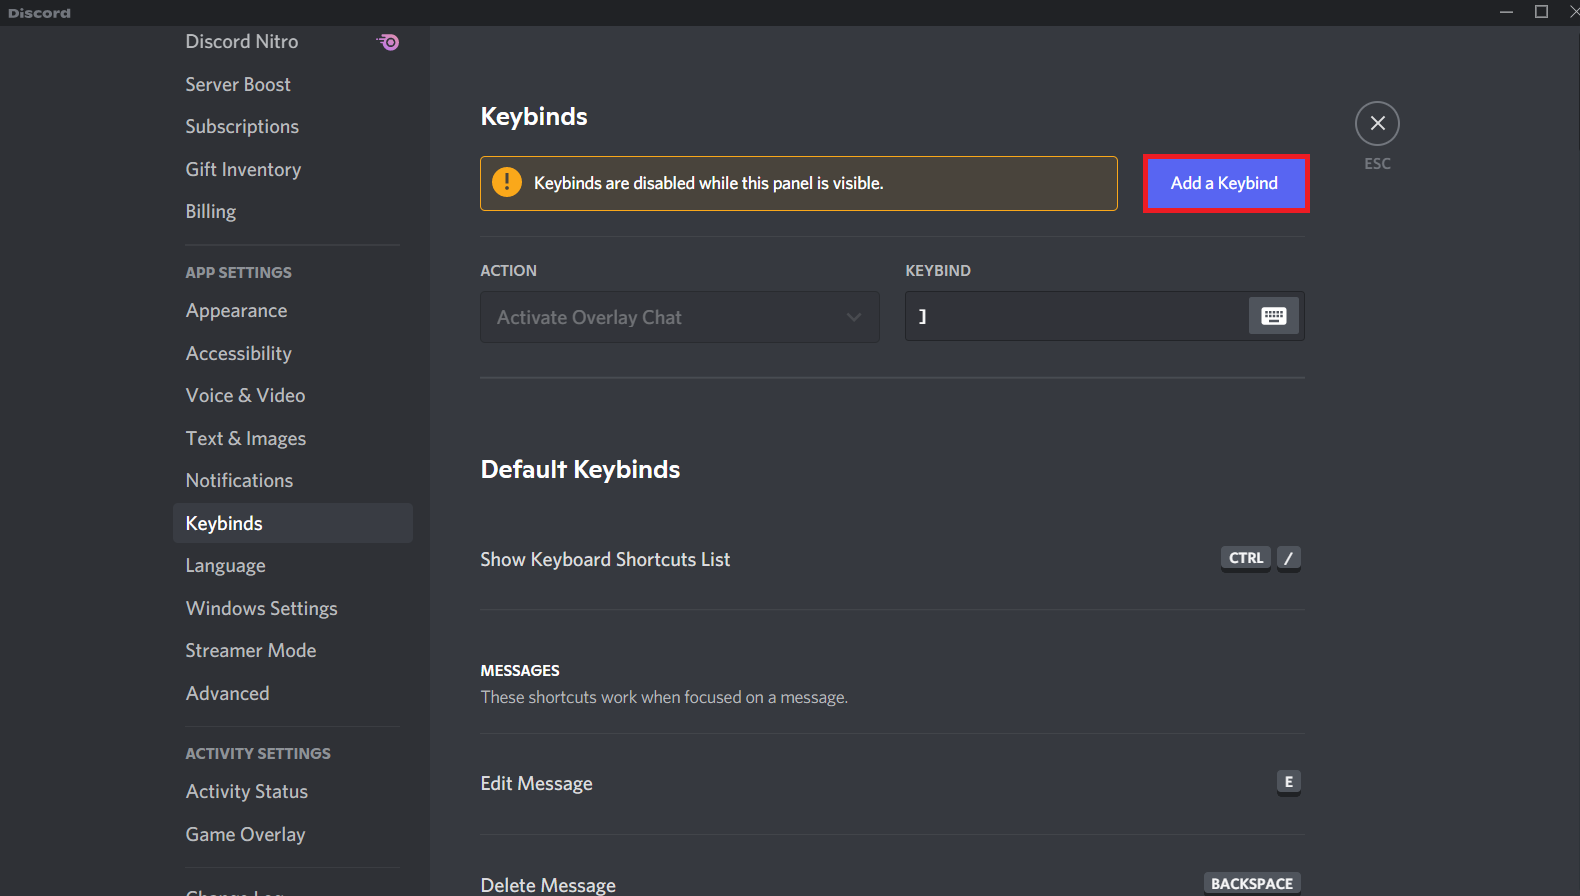Go to Voice & Video settings
The width and height of the screenshot is (1580, 896).
[x=245, y=396]
